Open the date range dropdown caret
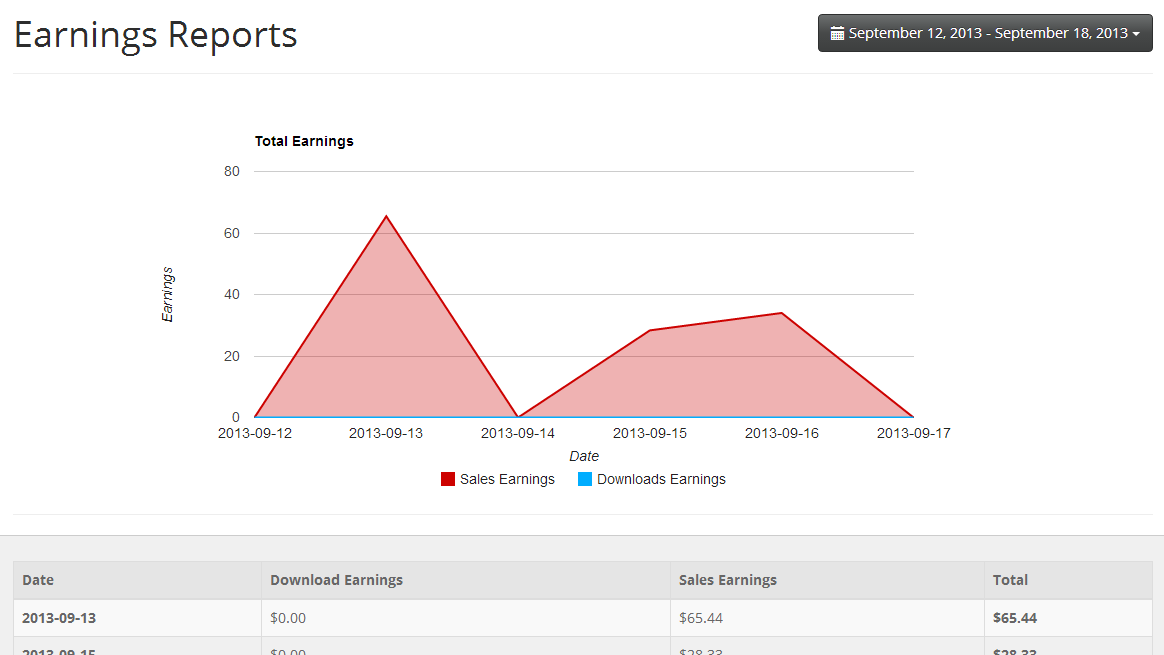 [1136, 34]
